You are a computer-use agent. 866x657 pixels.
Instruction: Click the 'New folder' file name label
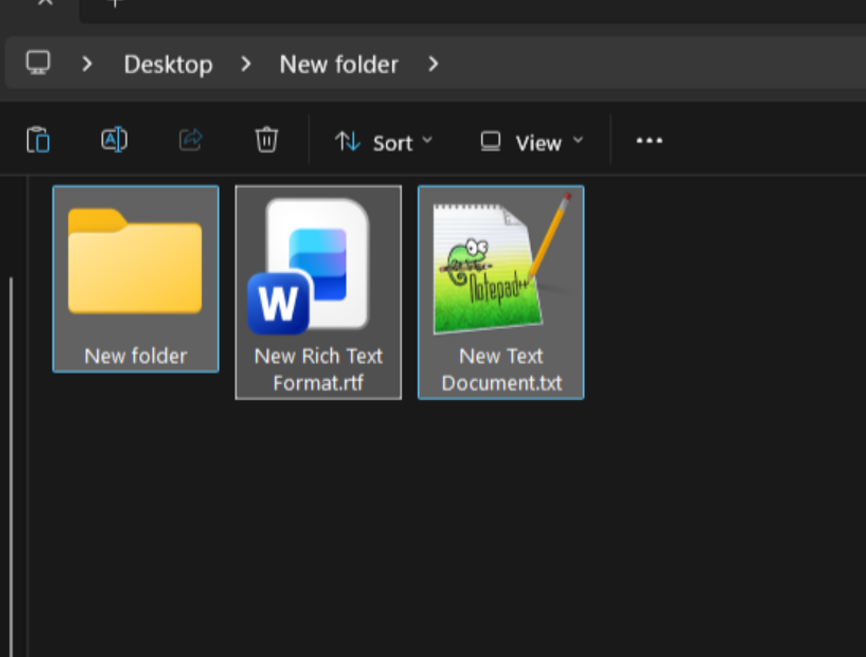coord(136,356)
